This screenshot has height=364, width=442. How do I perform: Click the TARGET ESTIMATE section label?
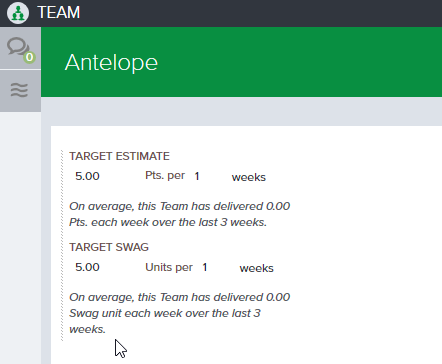click(119, 156)
